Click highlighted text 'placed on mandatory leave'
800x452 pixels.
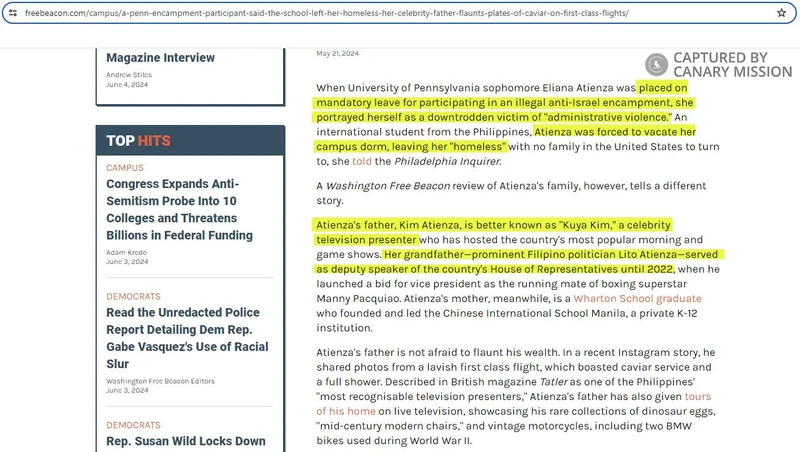[503, 95]
